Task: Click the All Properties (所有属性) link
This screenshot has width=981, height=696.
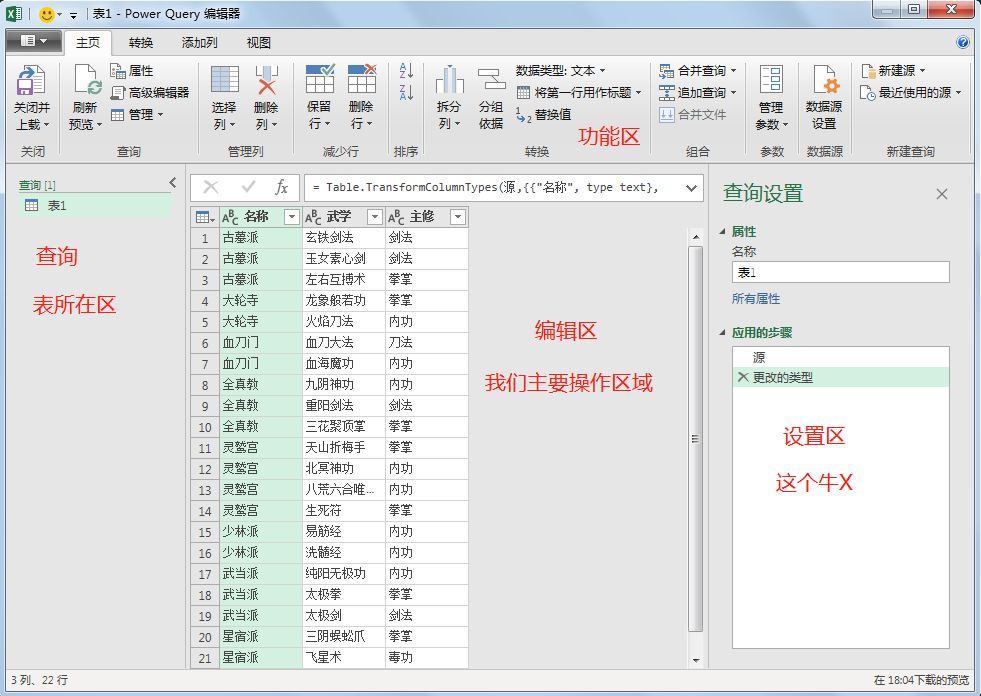Action: [x=756, y=299]
